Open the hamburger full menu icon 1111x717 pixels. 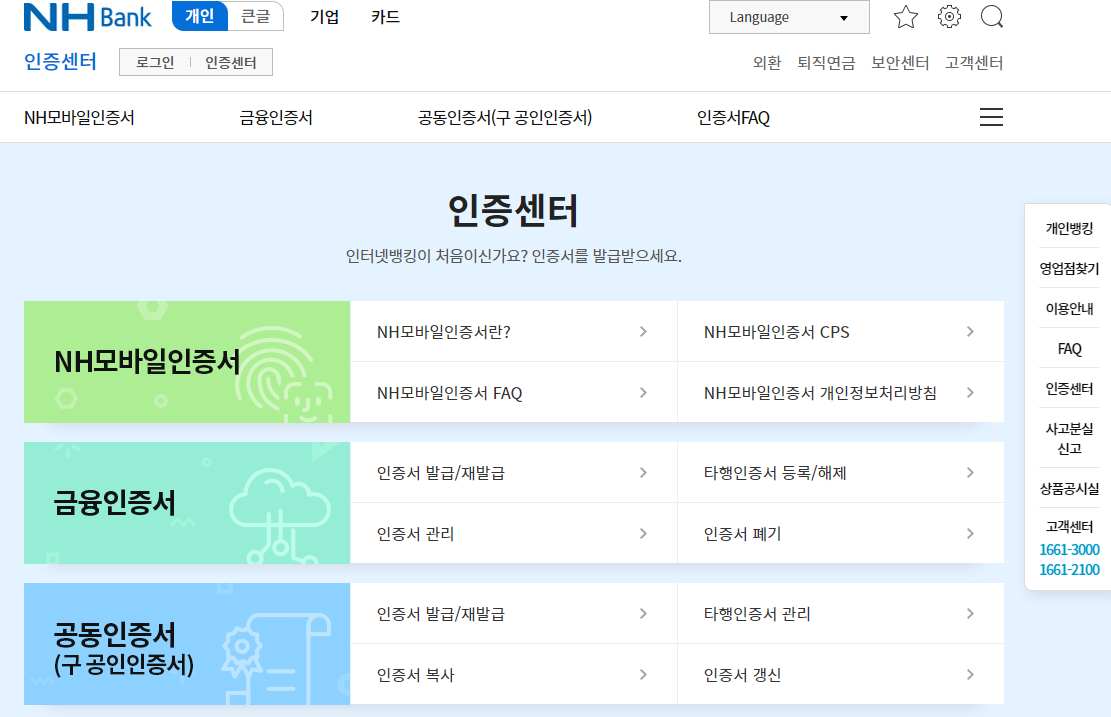[x=991, y=117]
